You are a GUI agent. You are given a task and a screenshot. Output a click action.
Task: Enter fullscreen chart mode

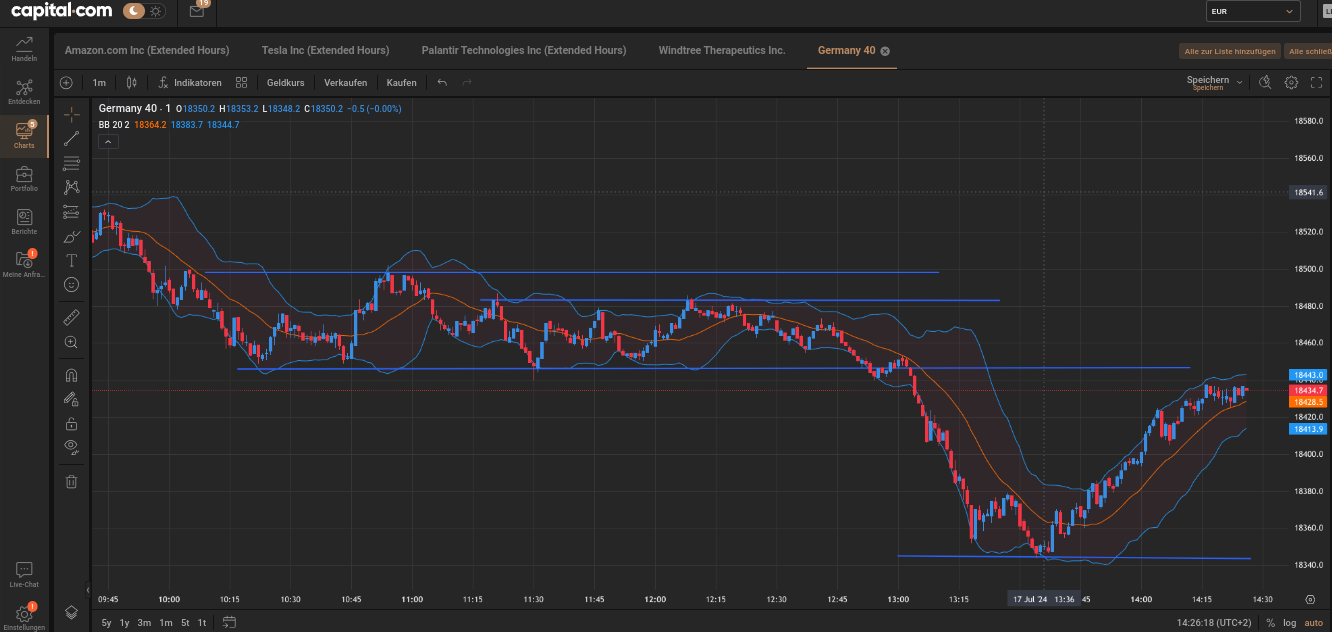pyautogui.click(x=1316, y=83)
